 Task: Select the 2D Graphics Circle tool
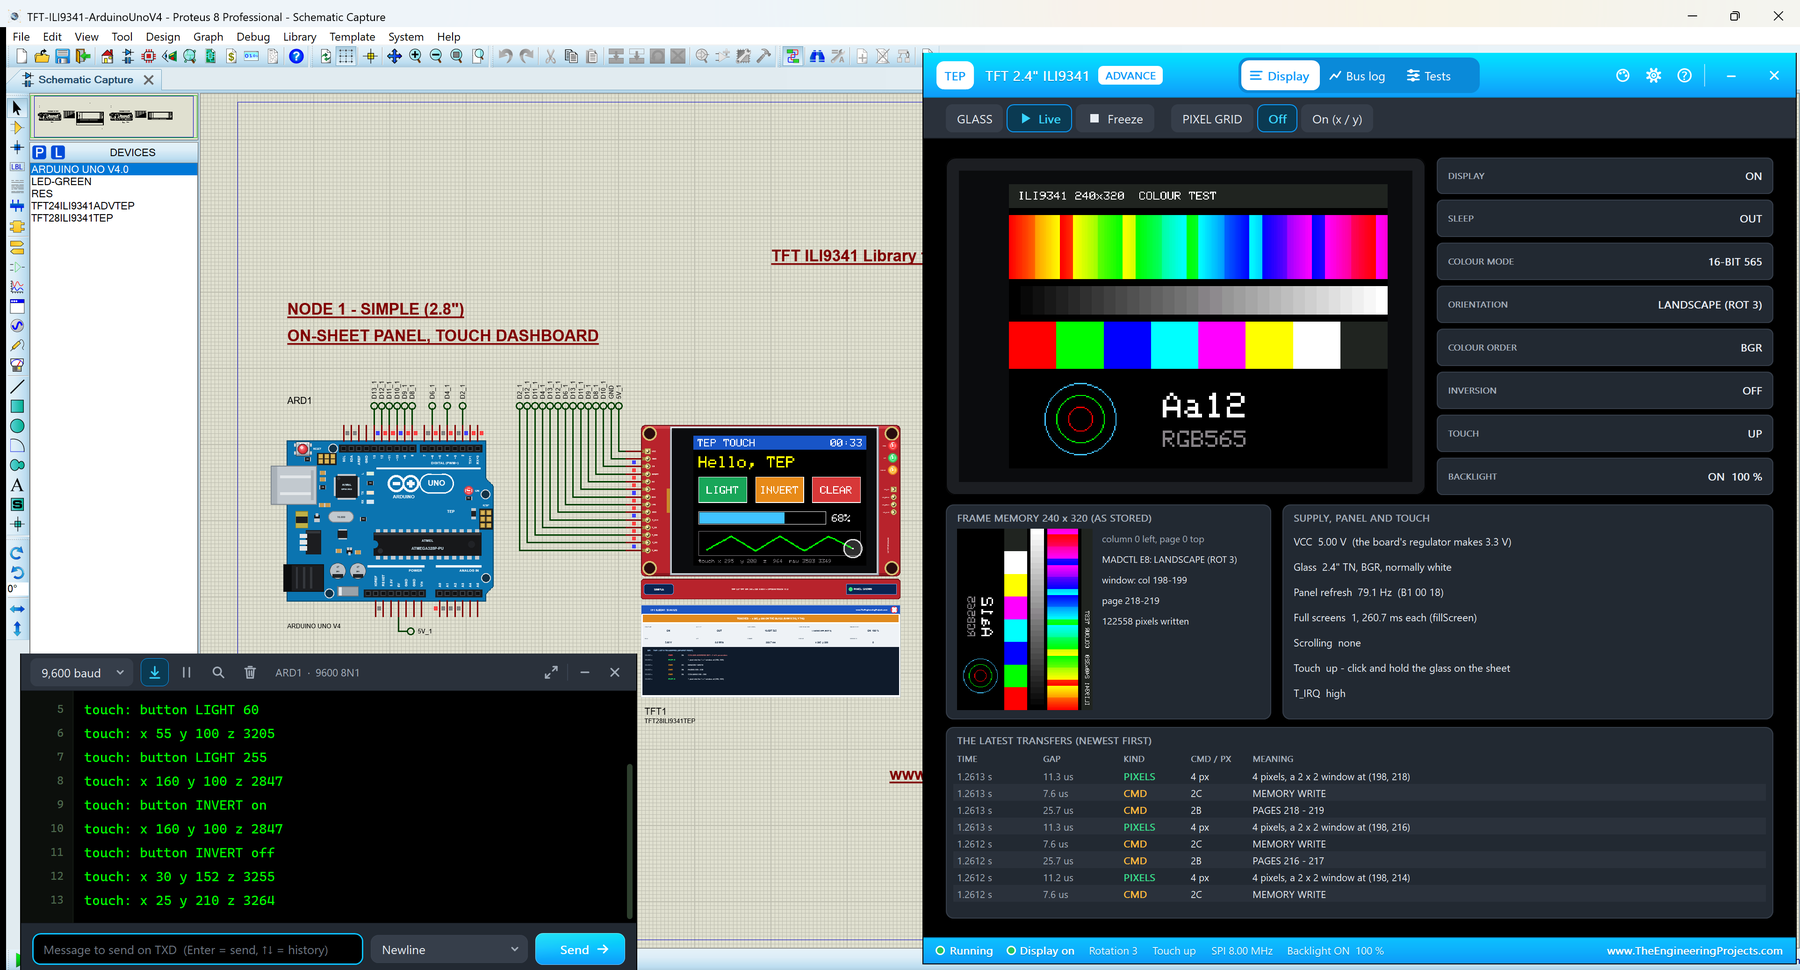[16, 426]
